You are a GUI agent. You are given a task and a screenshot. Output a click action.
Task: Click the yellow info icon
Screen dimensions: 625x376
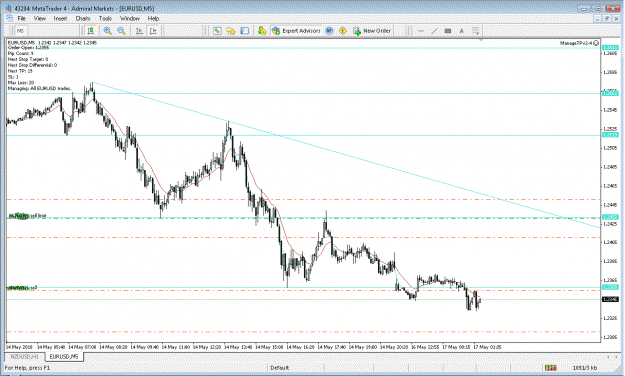[343, 31]
